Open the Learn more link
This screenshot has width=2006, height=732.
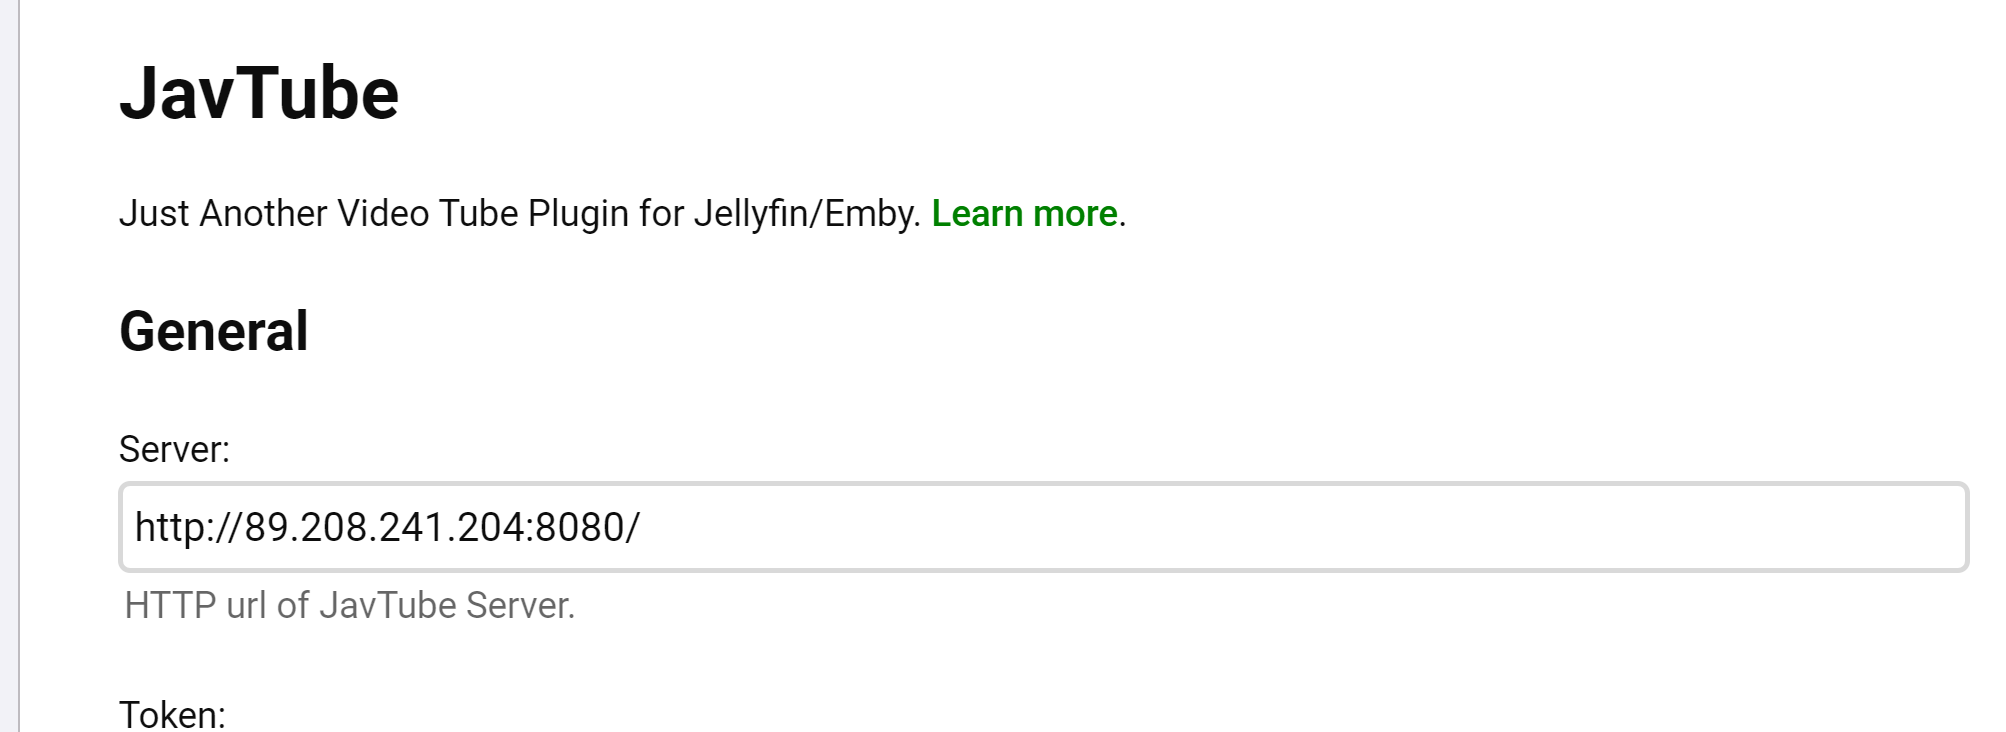click(x=1024, y=214)
